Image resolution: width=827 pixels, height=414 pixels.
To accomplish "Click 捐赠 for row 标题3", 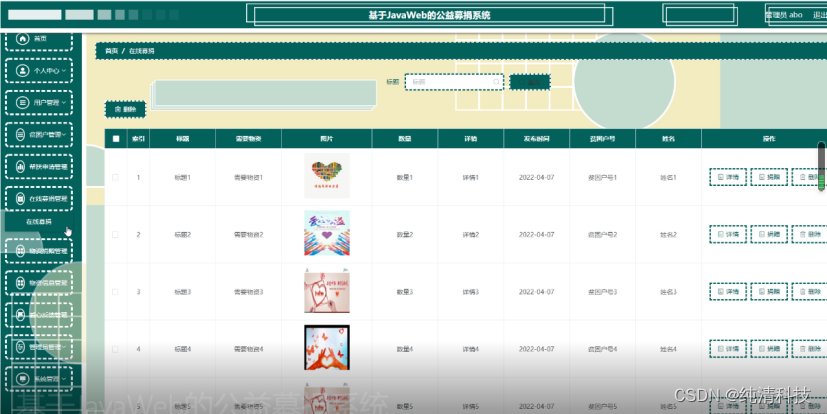I will click(769, 292).
